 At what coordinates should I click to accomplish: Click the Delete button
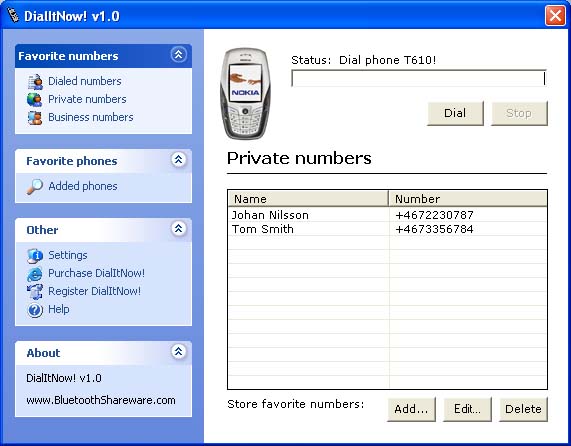tap(523, 409)
